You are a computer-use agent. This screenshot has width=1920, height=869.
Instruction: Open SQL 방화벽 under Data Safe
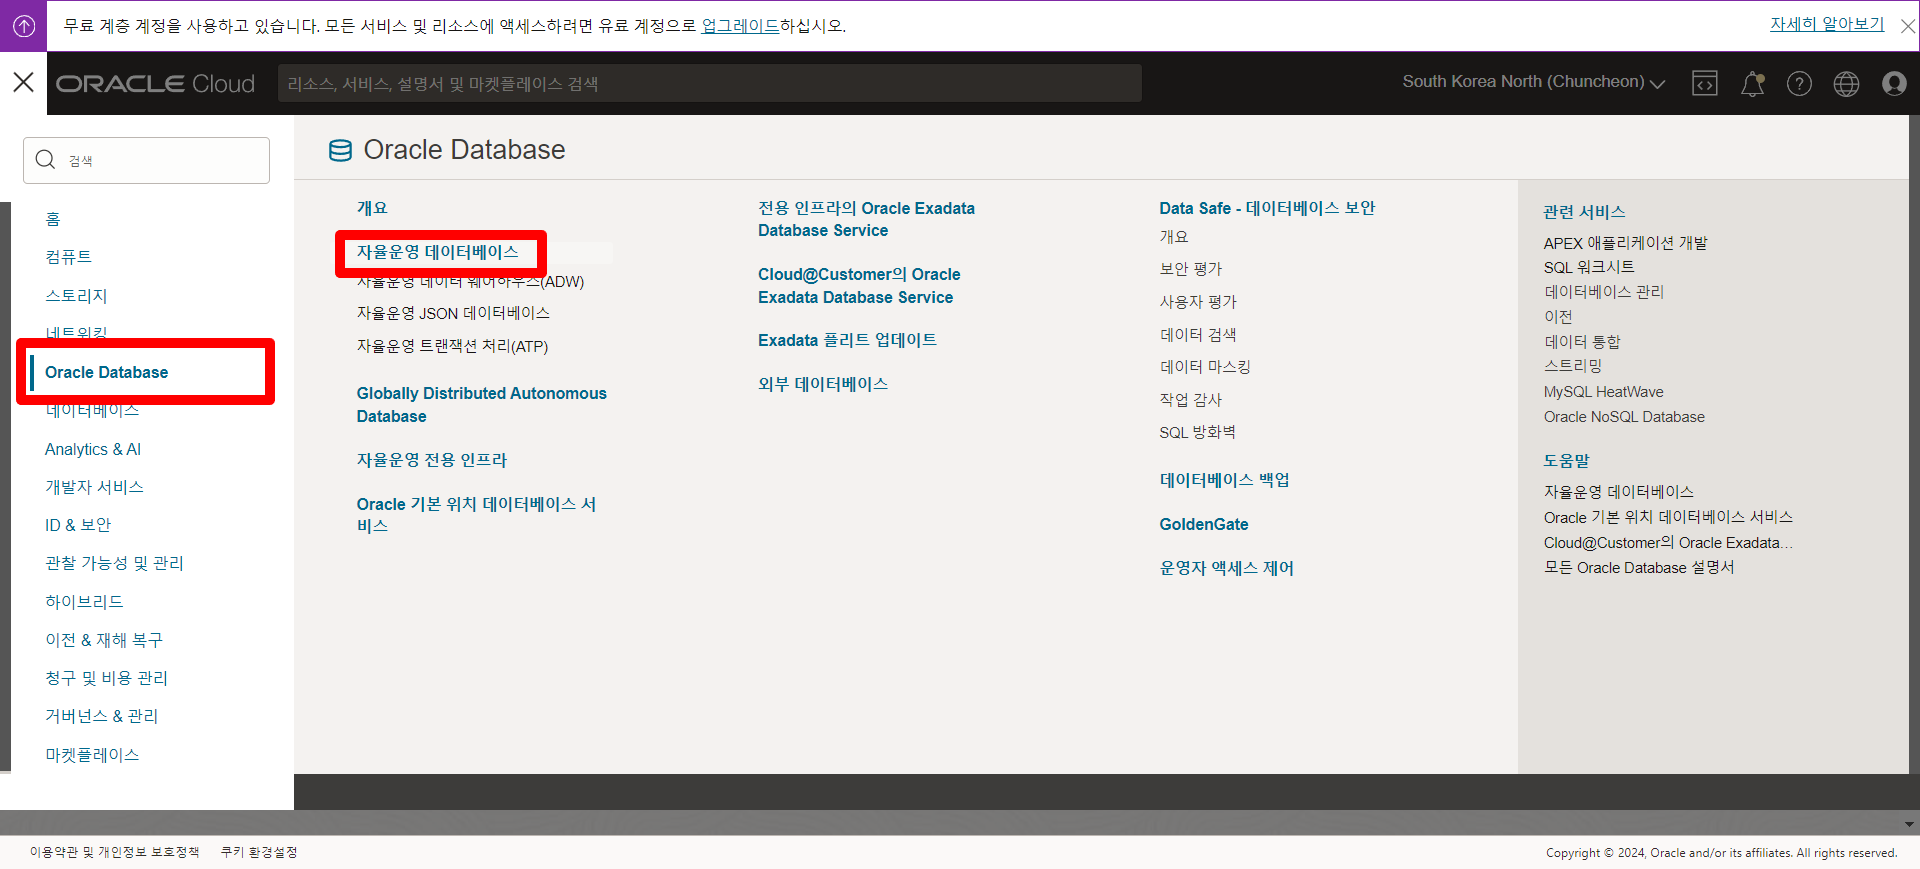coord(1197,432)
